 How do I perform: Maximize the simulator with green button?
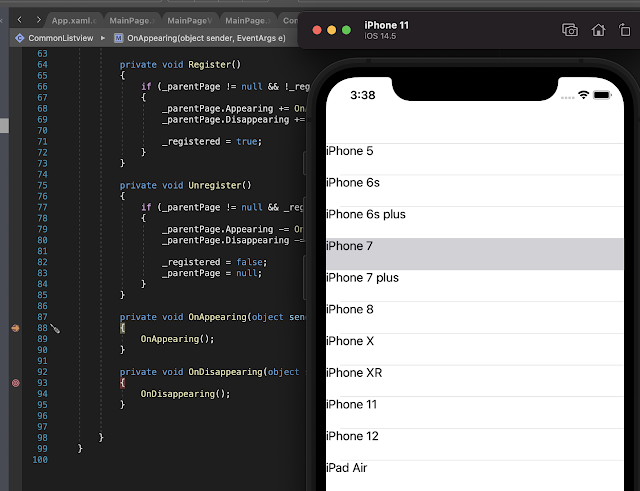coord(346,30)
